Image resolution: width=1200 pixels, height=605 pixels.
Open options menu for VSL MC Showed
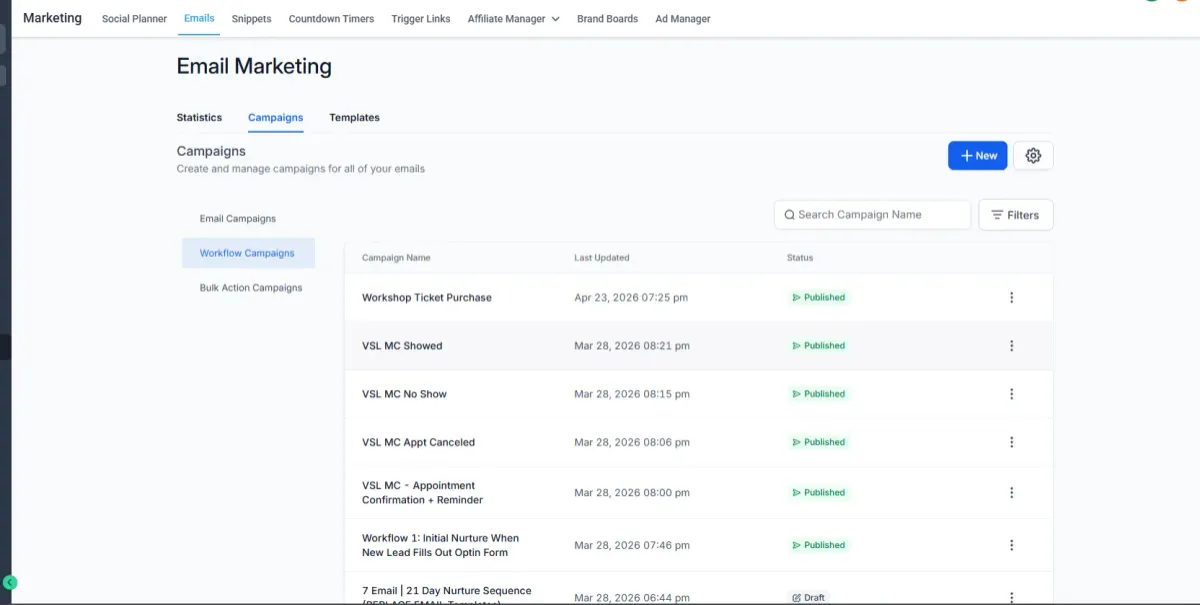pyautogui.click(x=1011, y=346)
